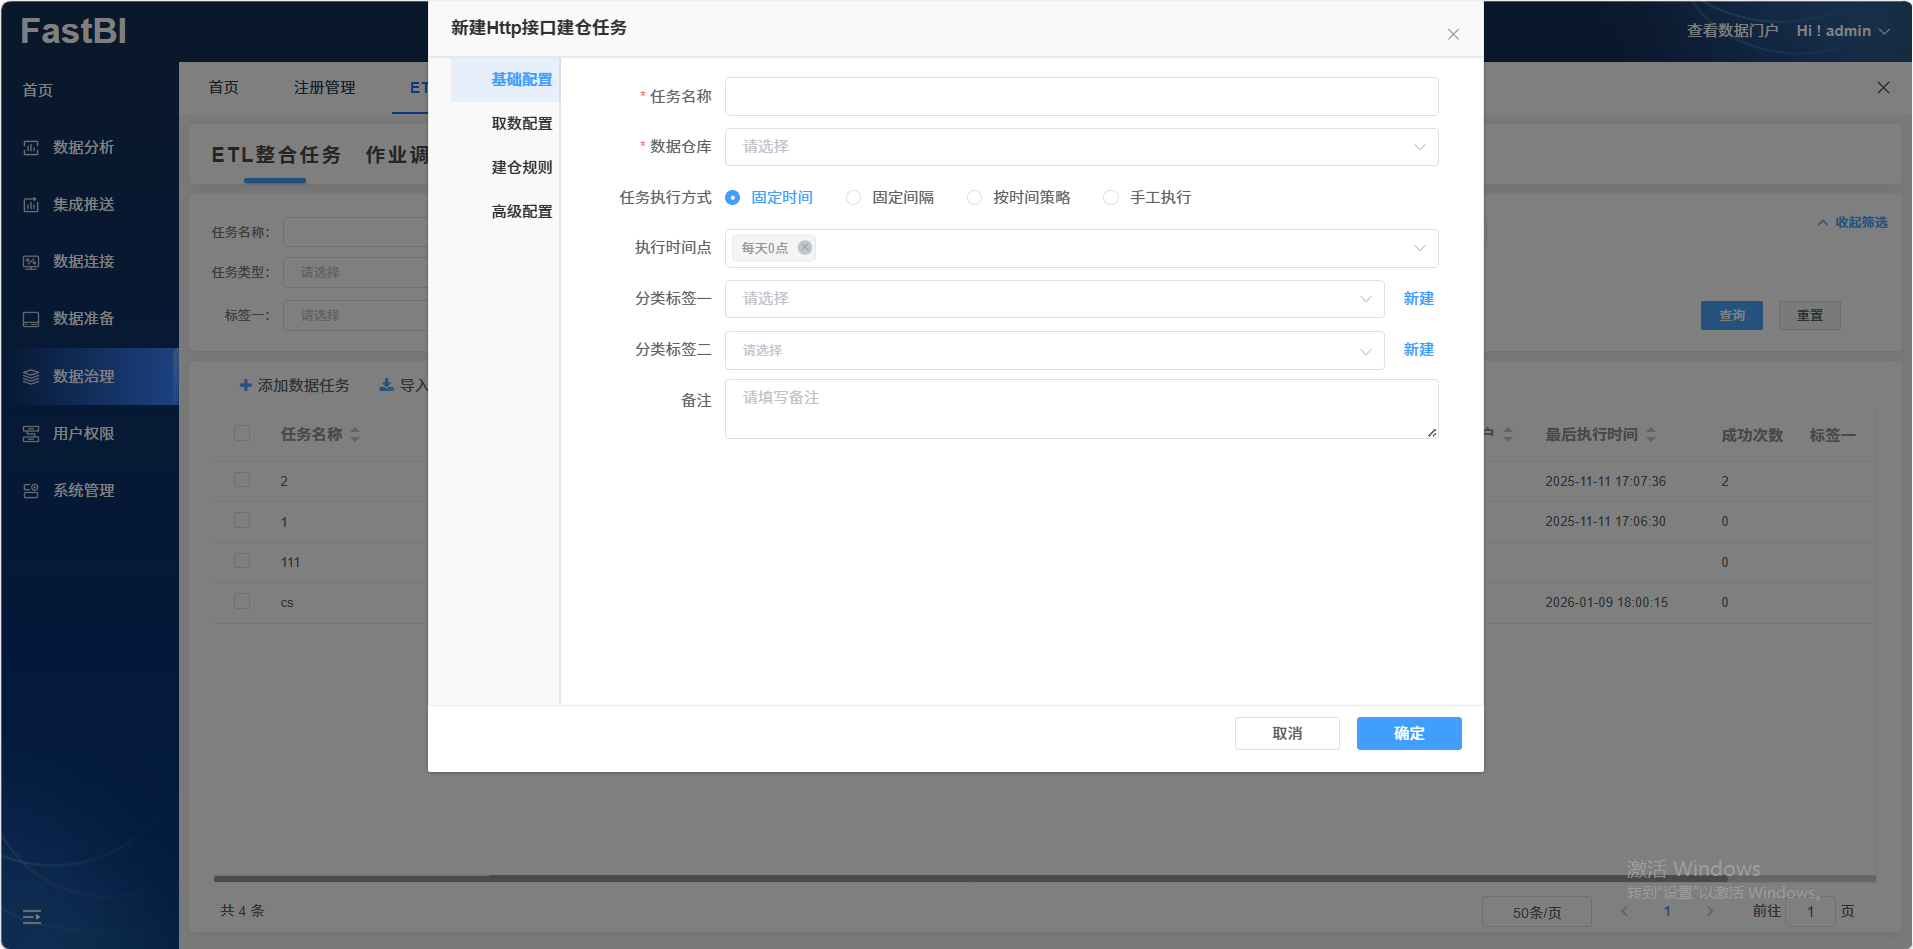Click the 系统管理 sidebar icon
Screen dimensions: 1913x949
pos(31,491)
